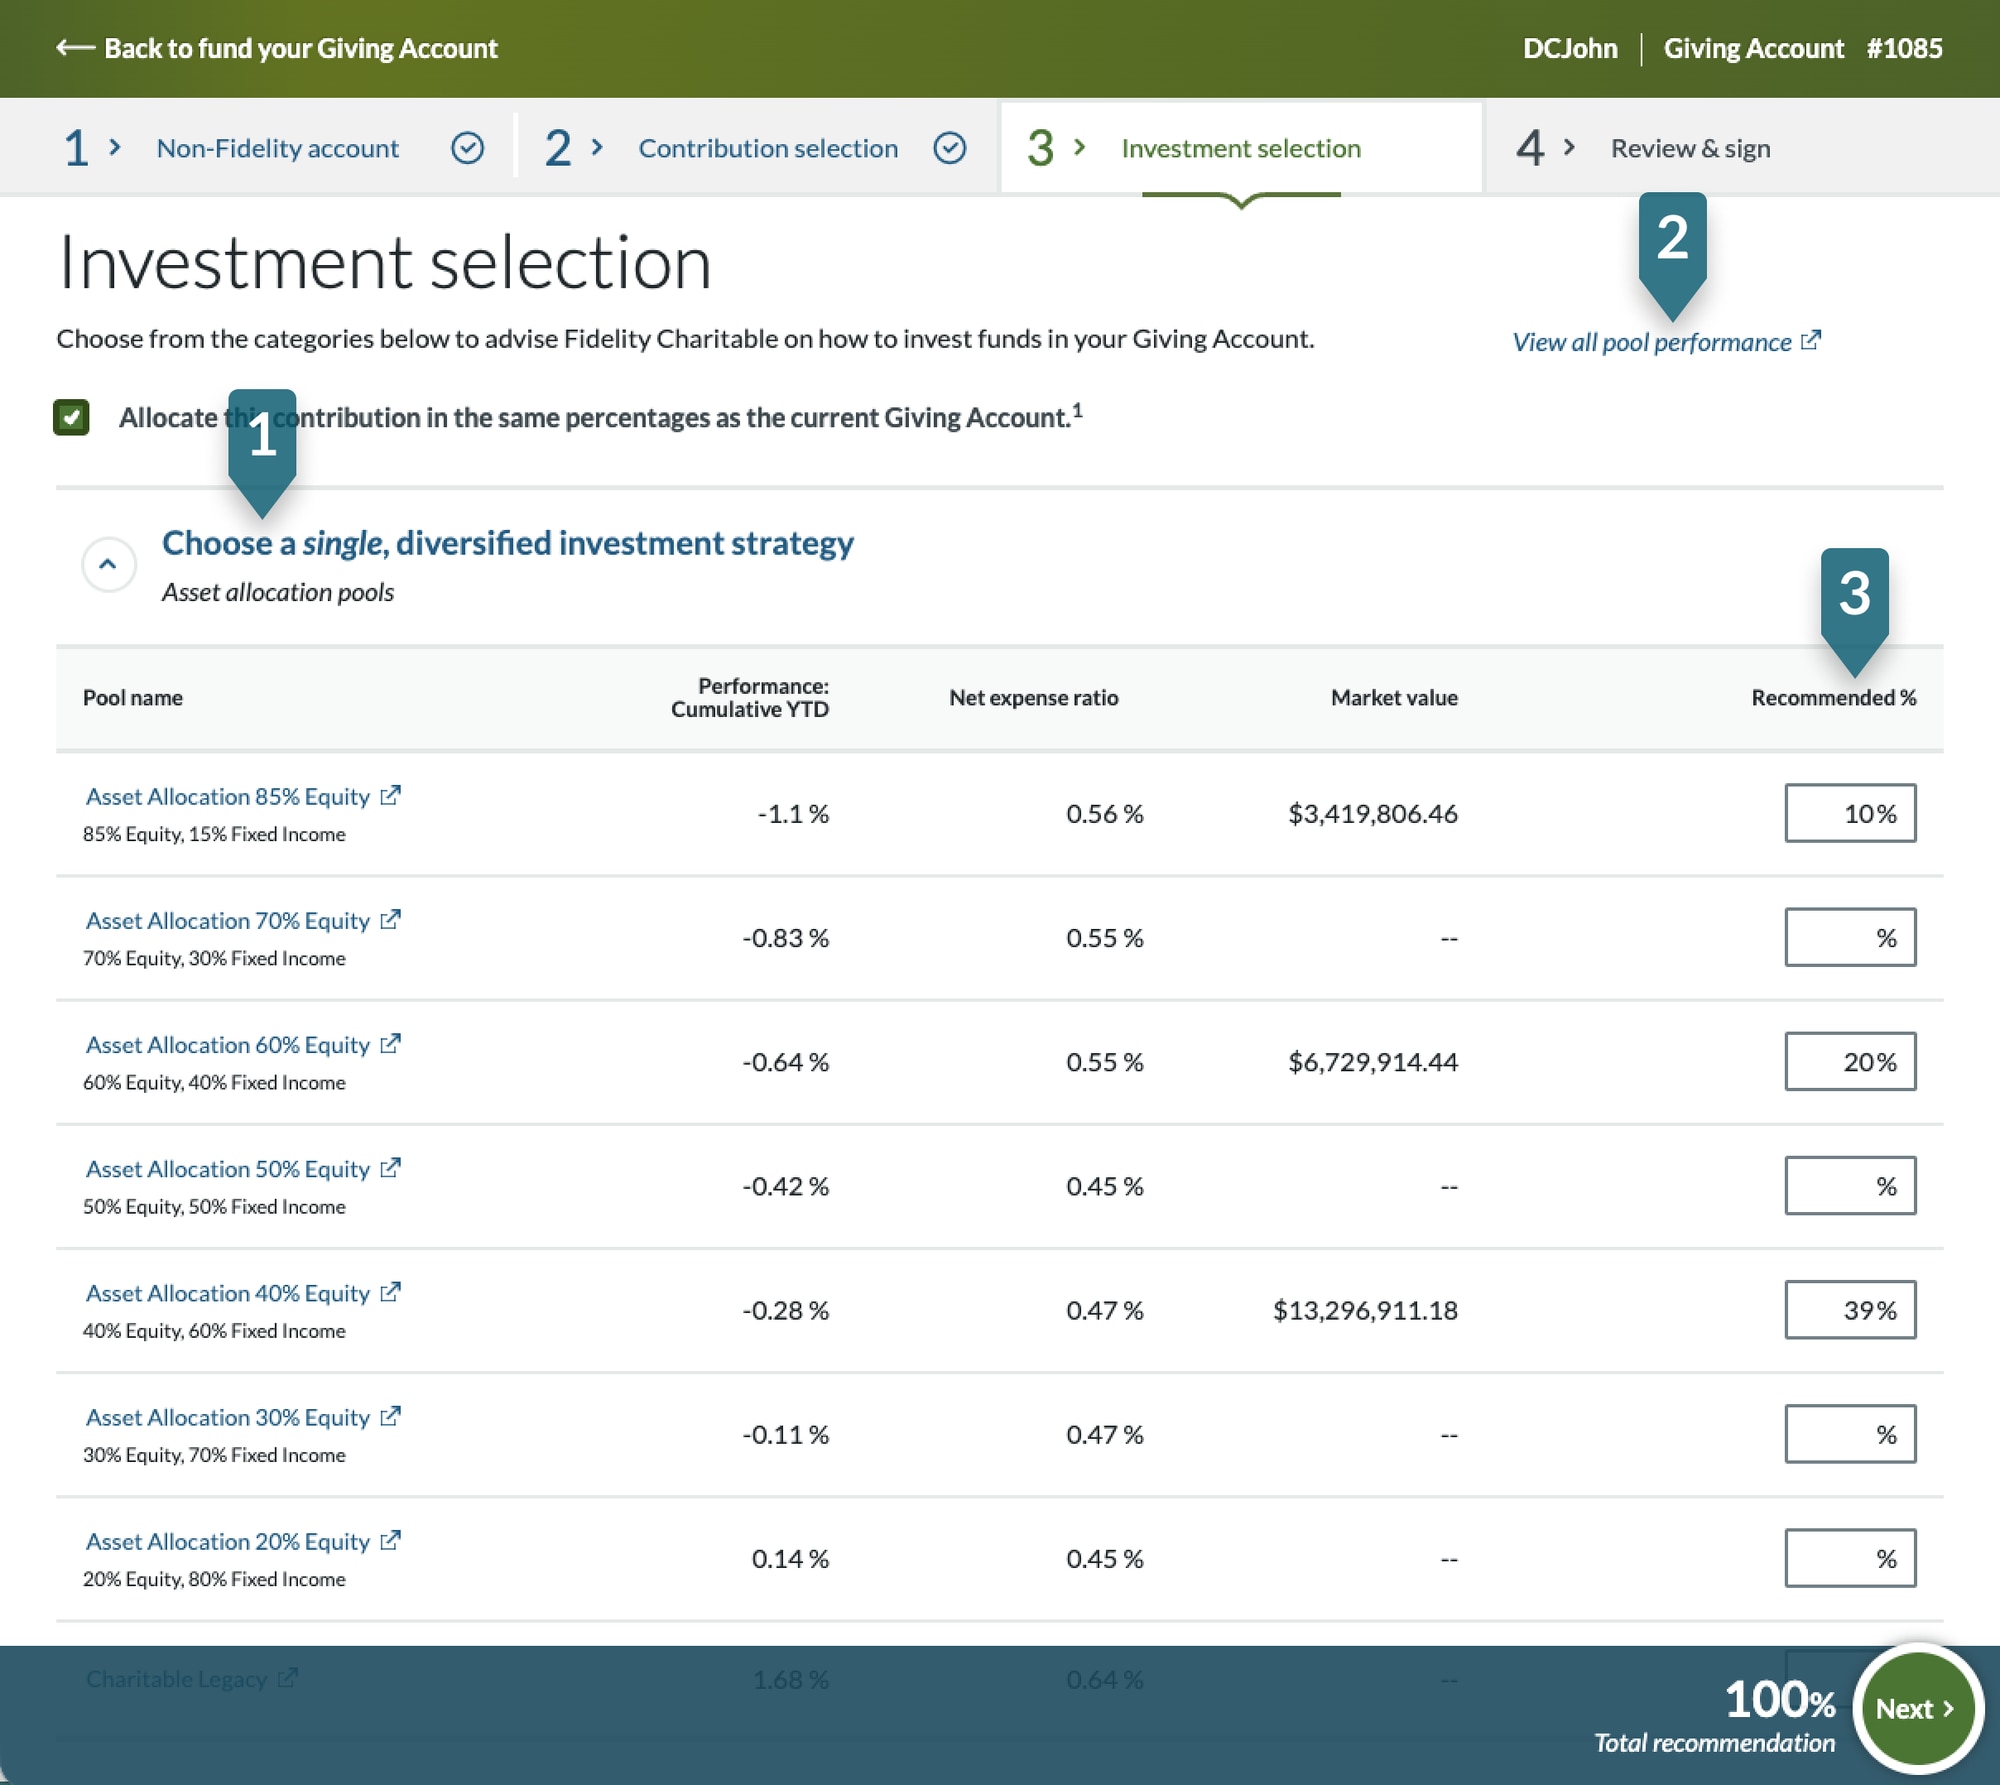Click recommended % field for 50% Equity pool
Screen dimensions: 2000x1785
(1850, 1185)
